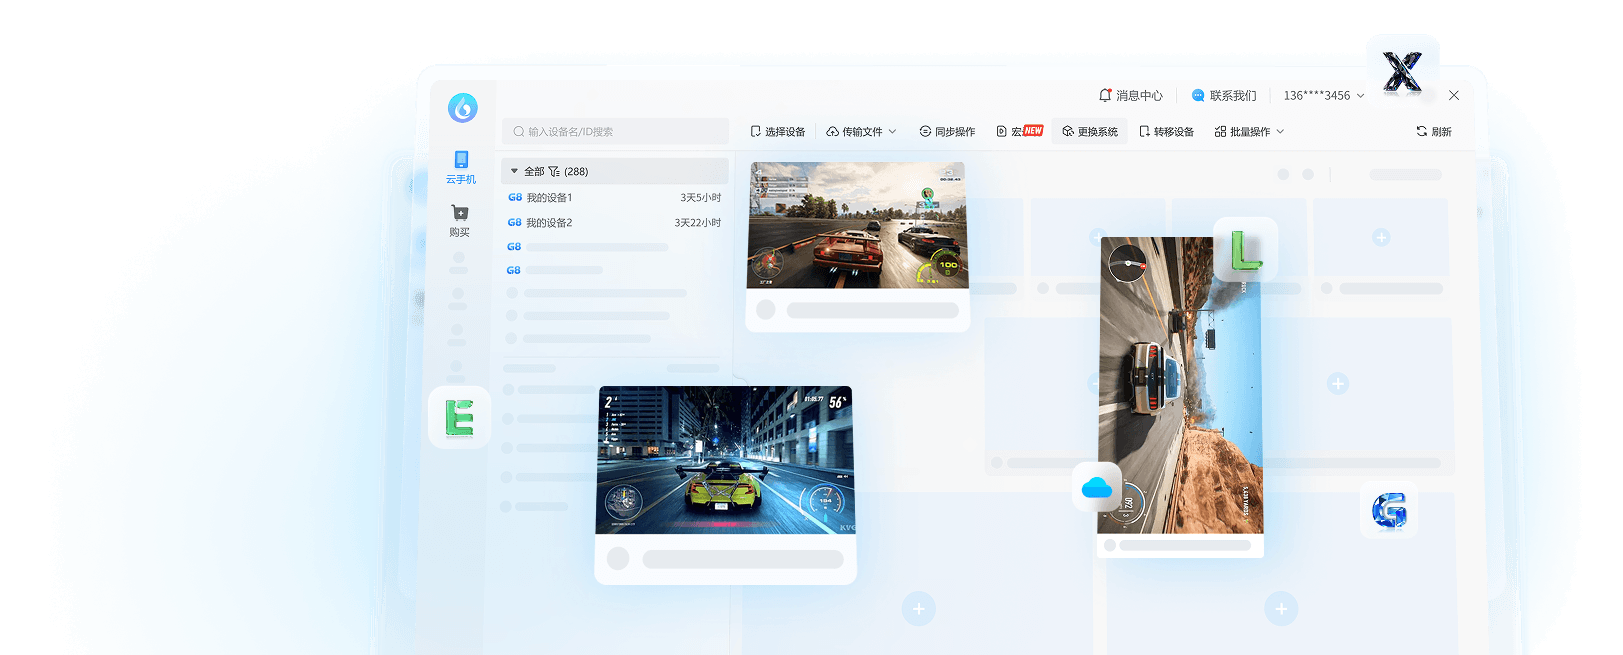The image size is (1623, 655).
Task: Click the 同步操作 sync button
Action: point(946,132)
